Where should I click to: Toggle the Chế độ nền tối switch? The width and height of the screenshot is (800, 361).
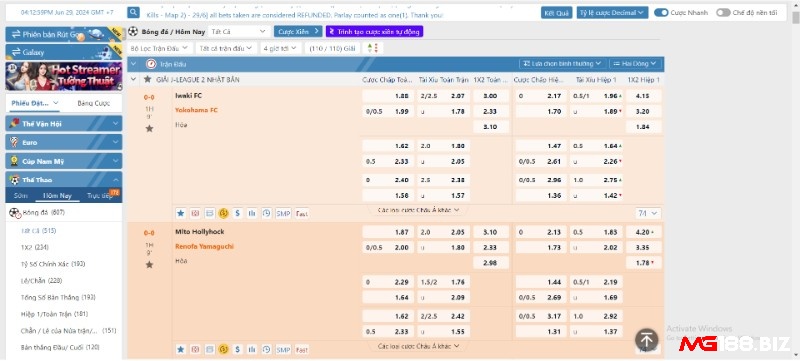pos(723,12)
